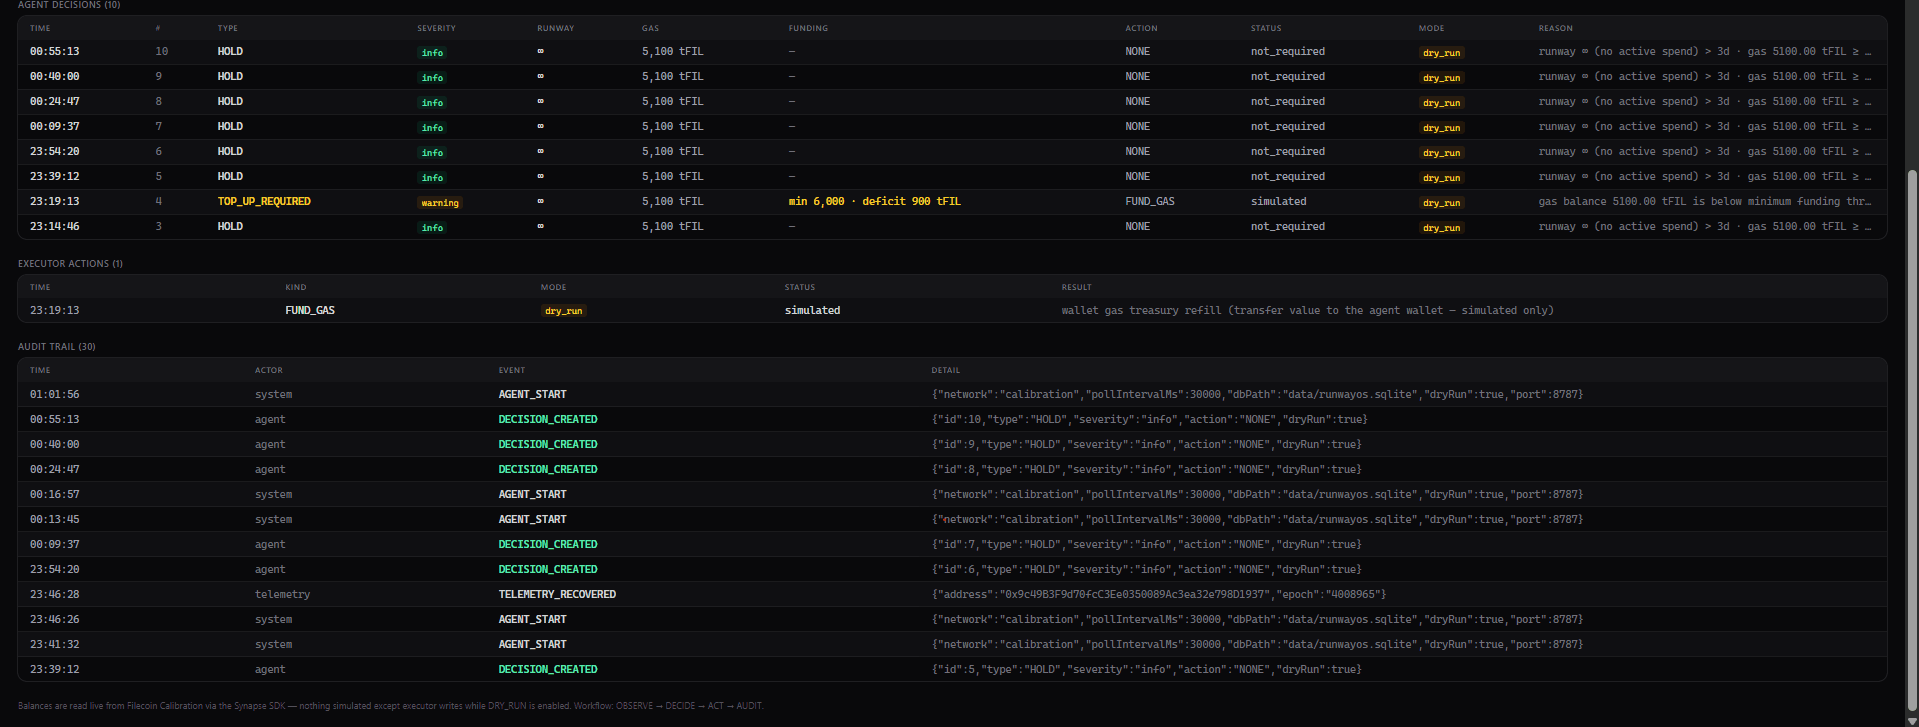Click the info badge in decision 10 row

pos(432,53)
